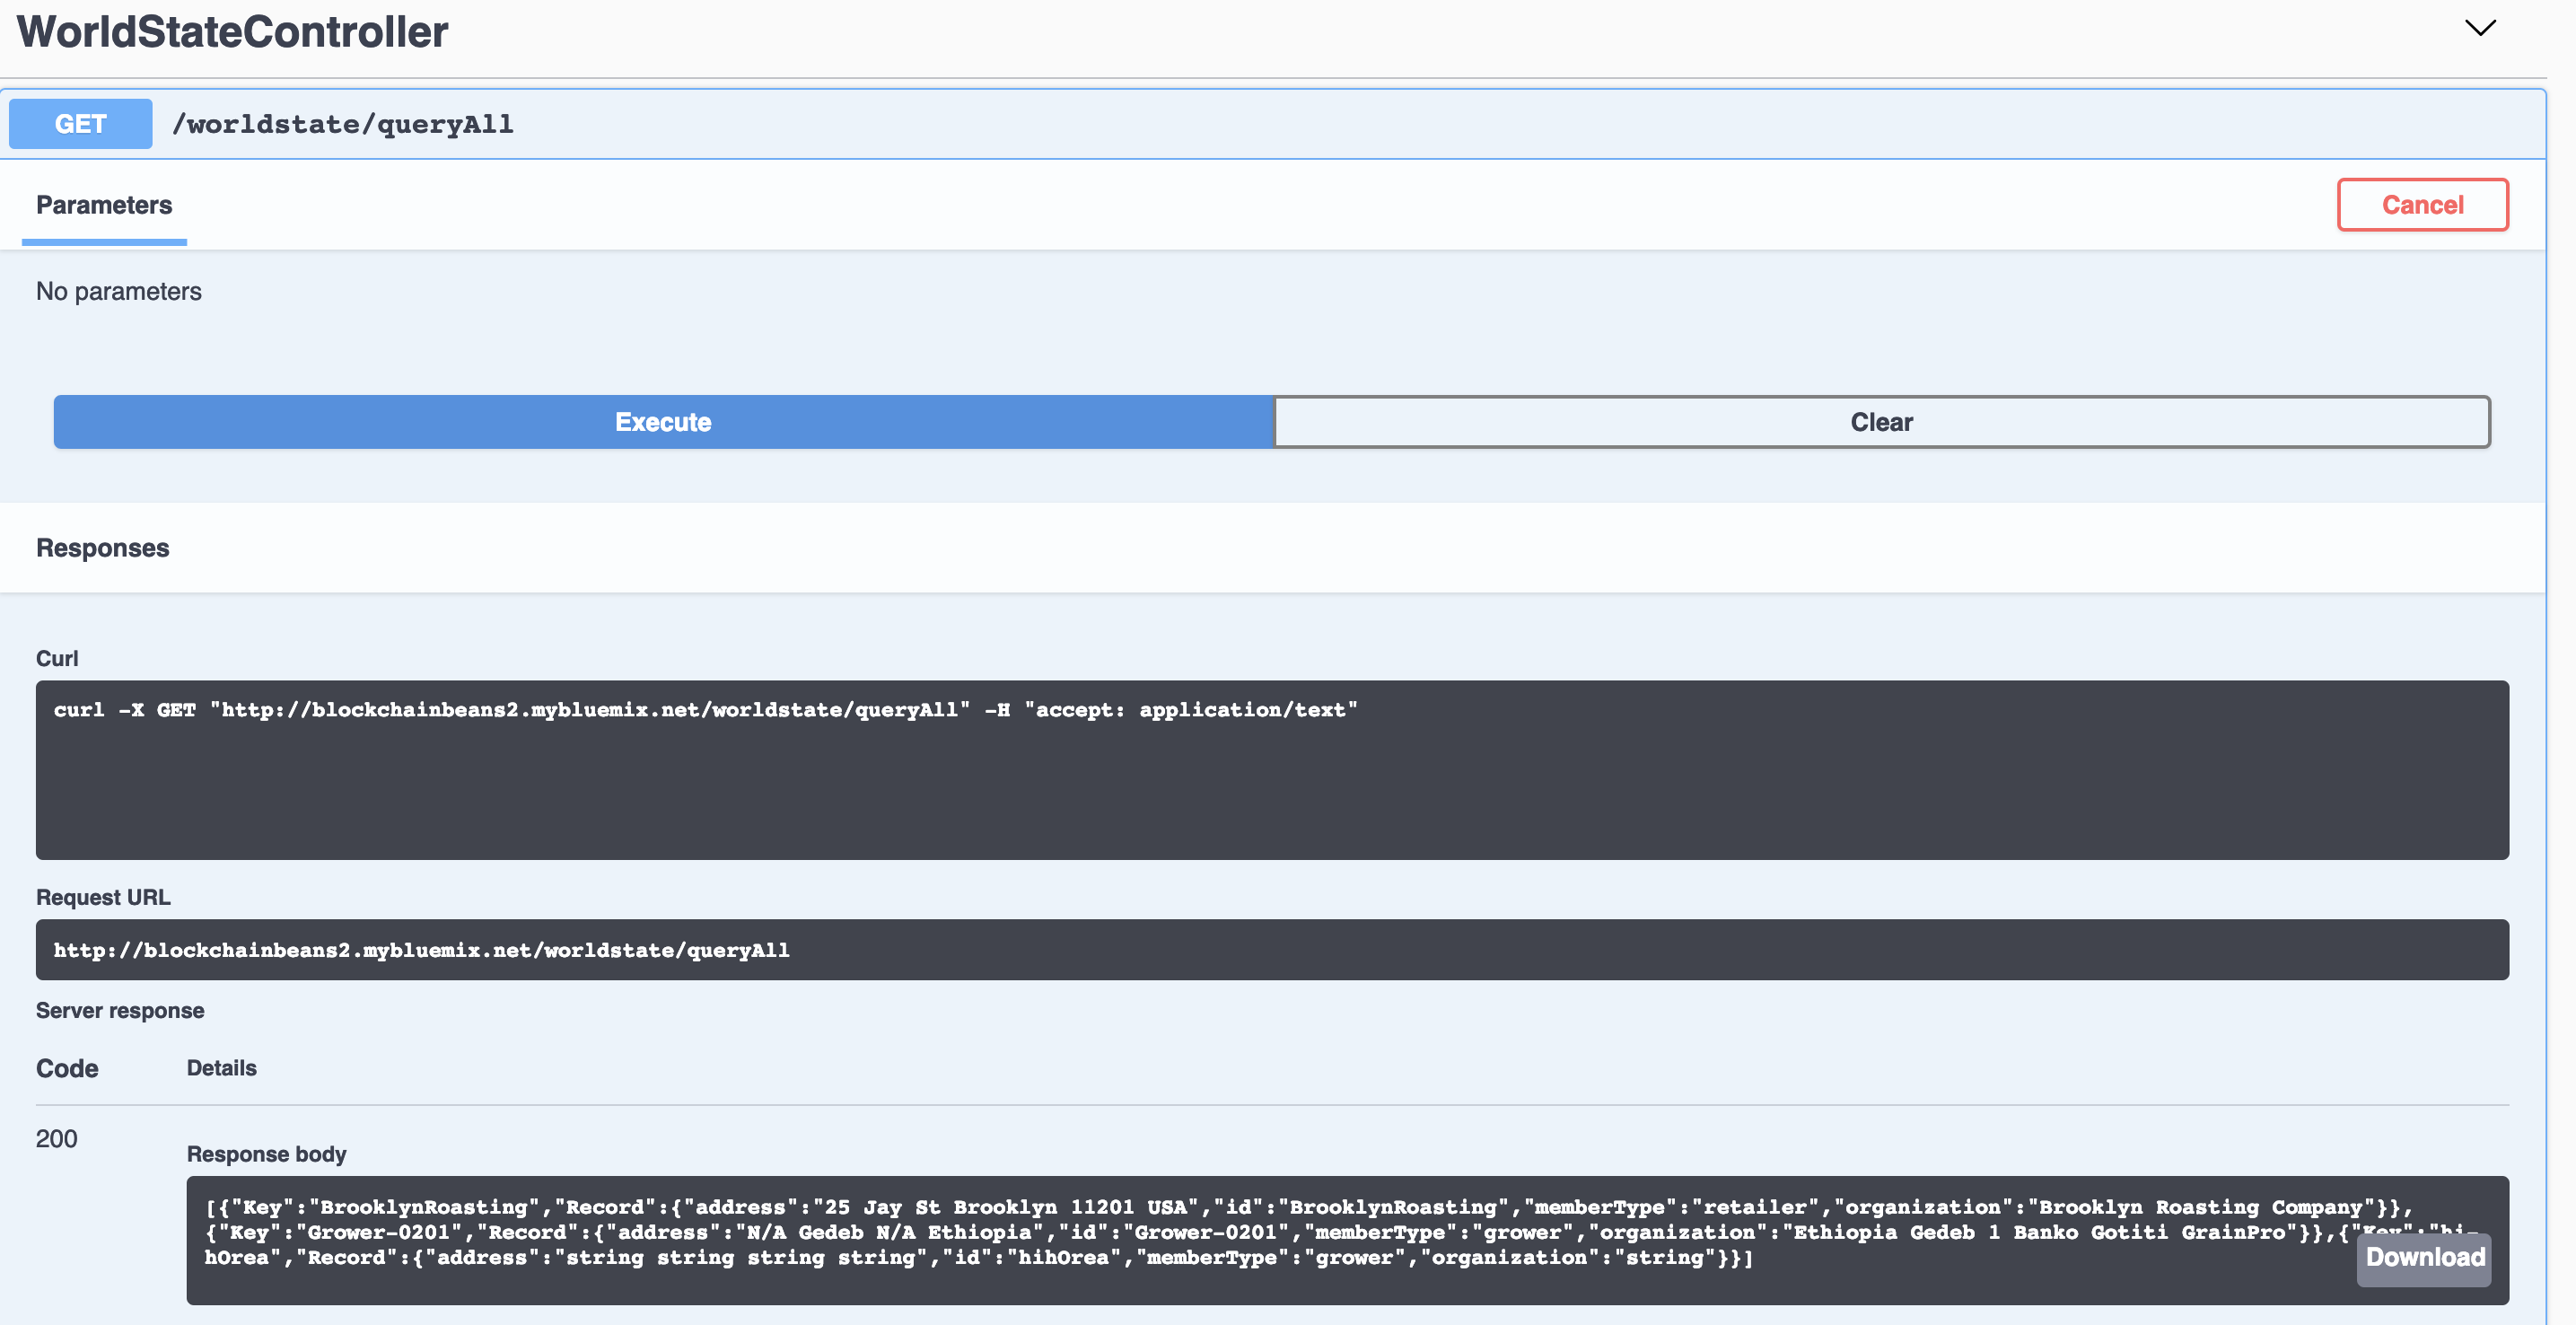Run the request with Execute
2576x1325 pixels.
(663, 422)
